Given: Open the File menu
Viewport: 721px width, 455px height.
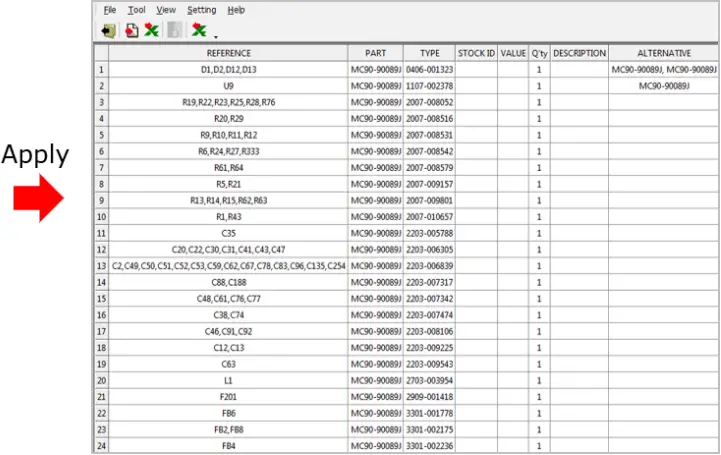Looking at the screenshot, I should (x=110, y=10).
